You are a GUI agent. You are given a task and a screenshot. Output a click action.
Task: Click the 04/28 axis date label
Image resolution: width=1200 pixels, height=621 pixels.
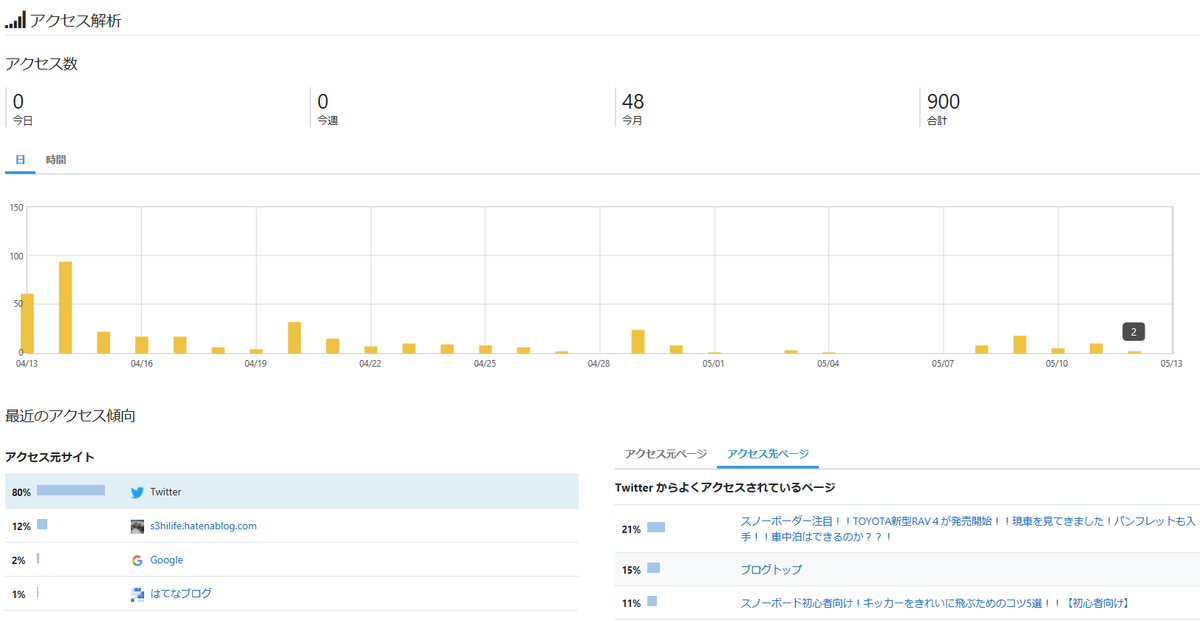tap(599, 364)
